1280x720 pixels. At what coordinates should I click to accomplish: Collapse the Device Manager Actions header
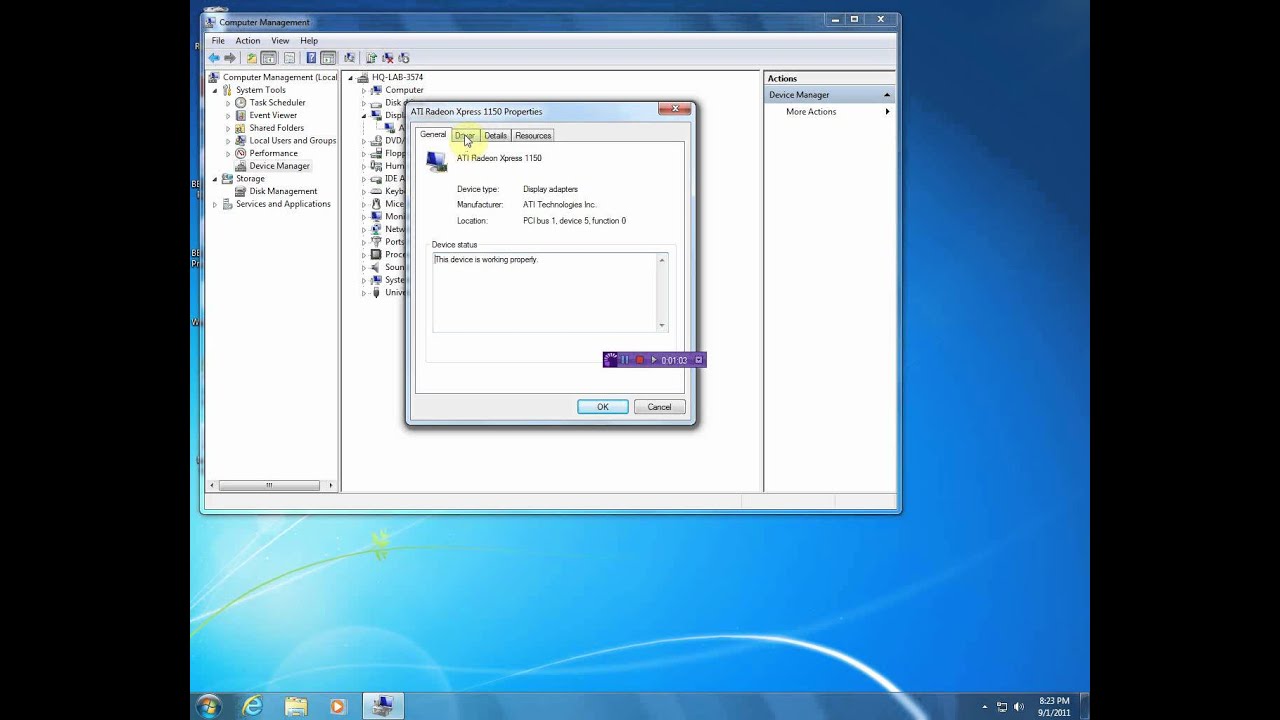(x=887, y=95)
